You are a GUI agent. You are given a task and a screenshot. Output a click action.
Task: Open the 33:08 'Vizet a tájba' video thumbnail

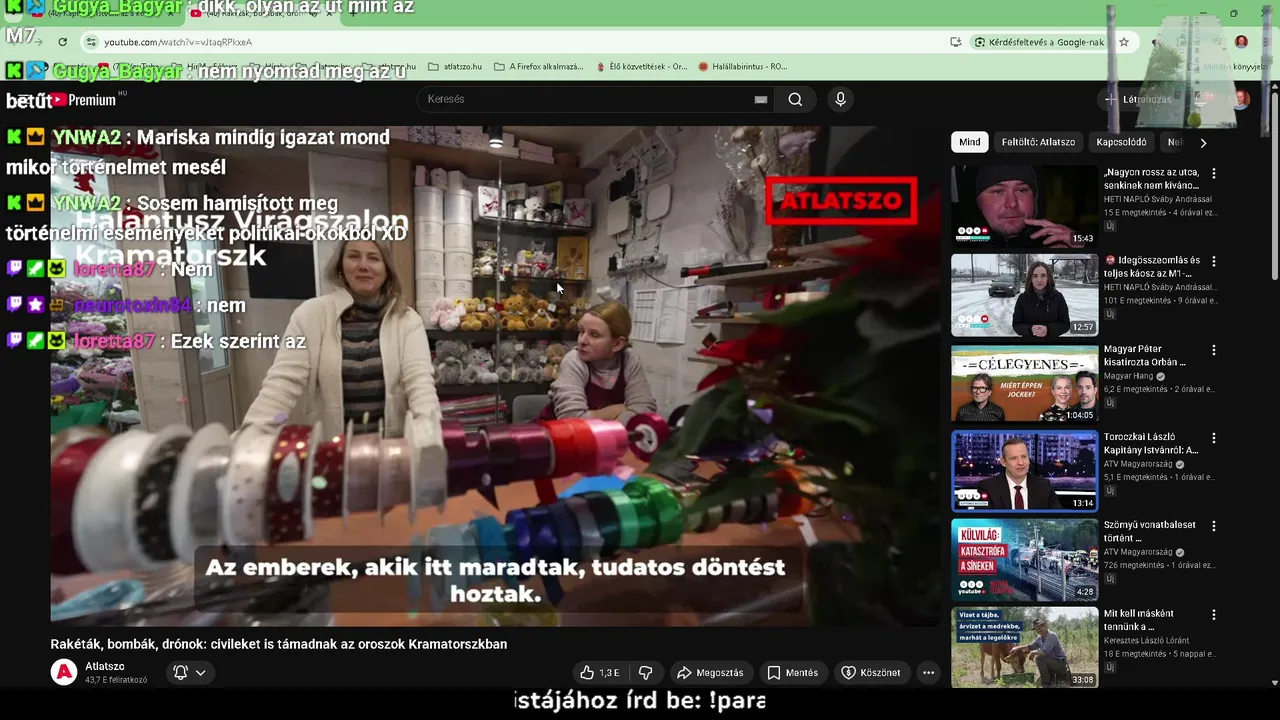pos(1024,647)
